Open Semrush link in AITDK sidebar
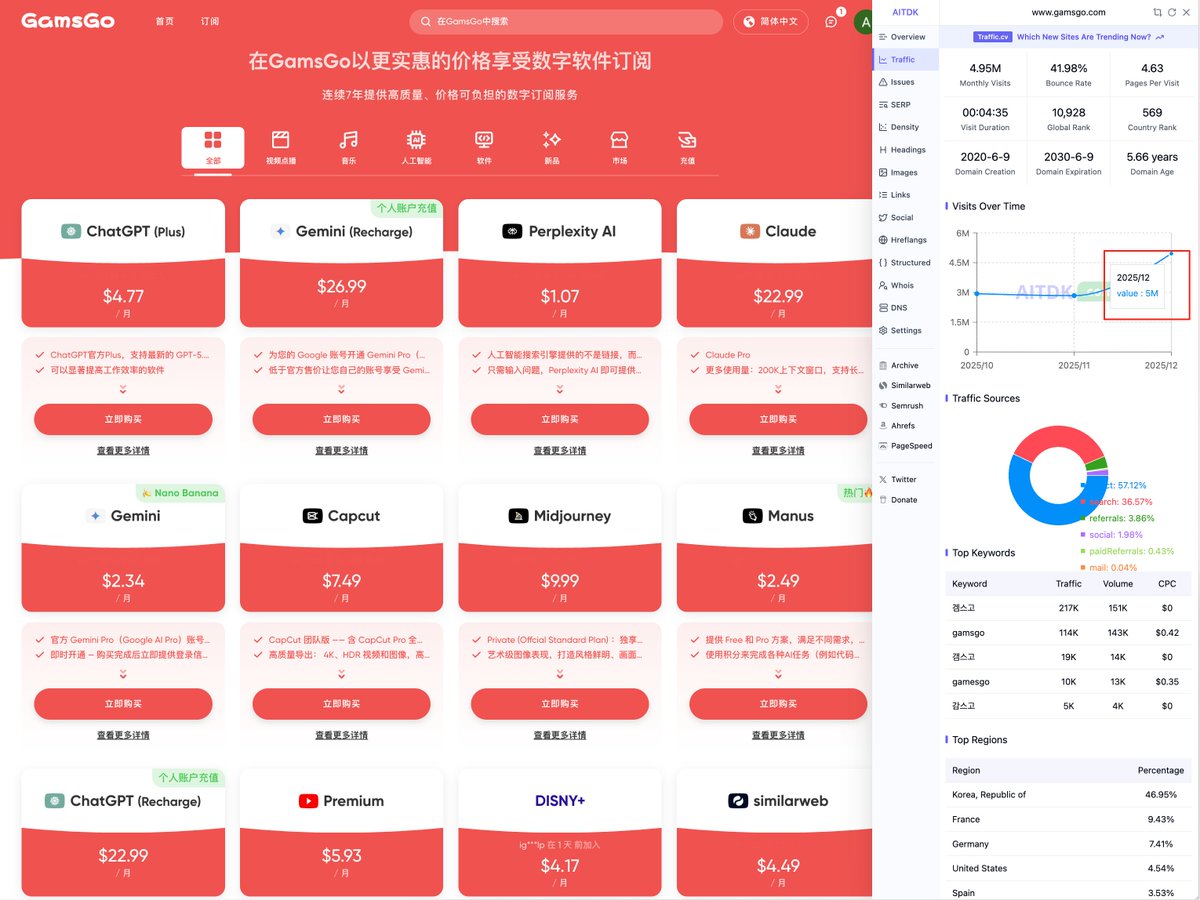 [x=901, y=405]
